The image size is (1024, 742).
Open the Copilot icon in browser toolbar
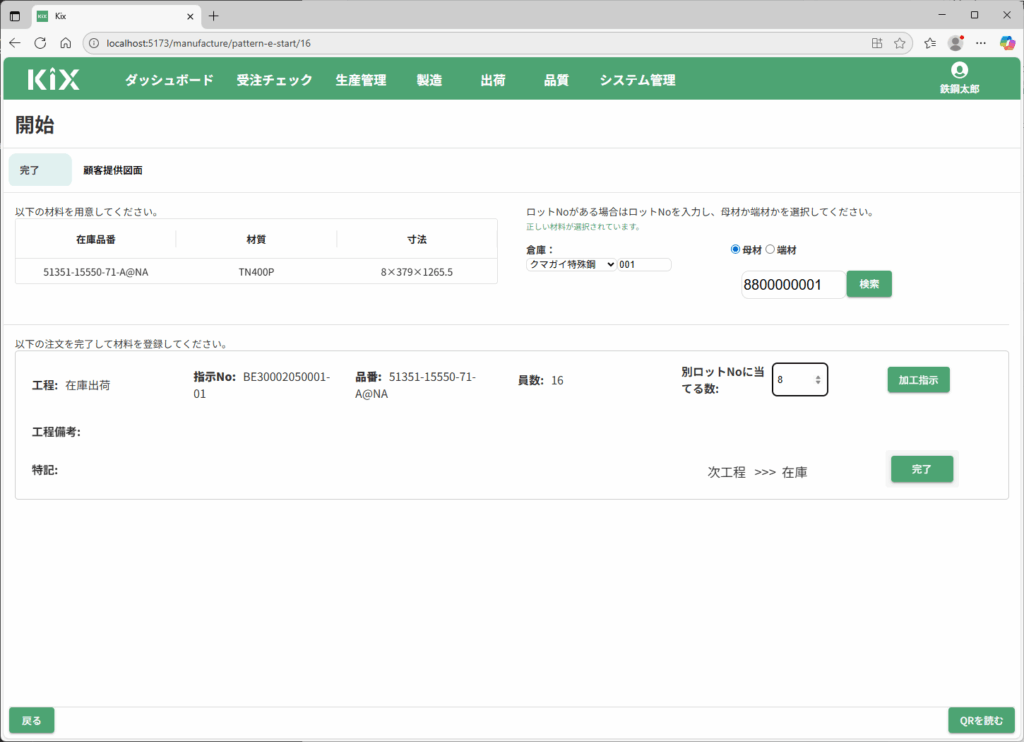(x=1007, y=43)
